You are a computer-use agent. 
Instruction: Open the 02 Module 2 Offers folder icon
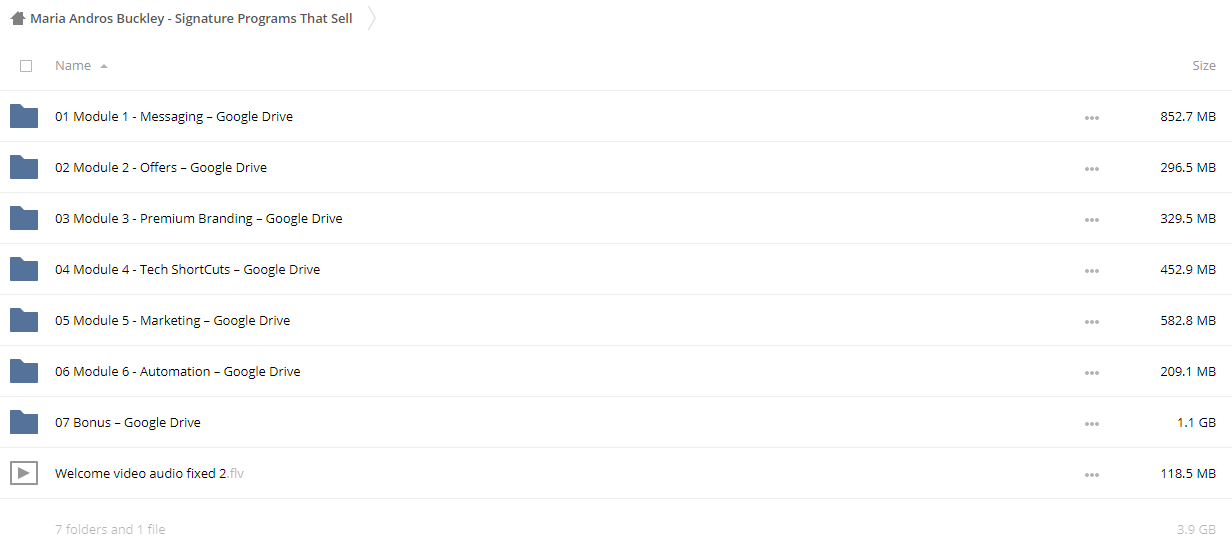pyautogui.click(x=24, y=167)
